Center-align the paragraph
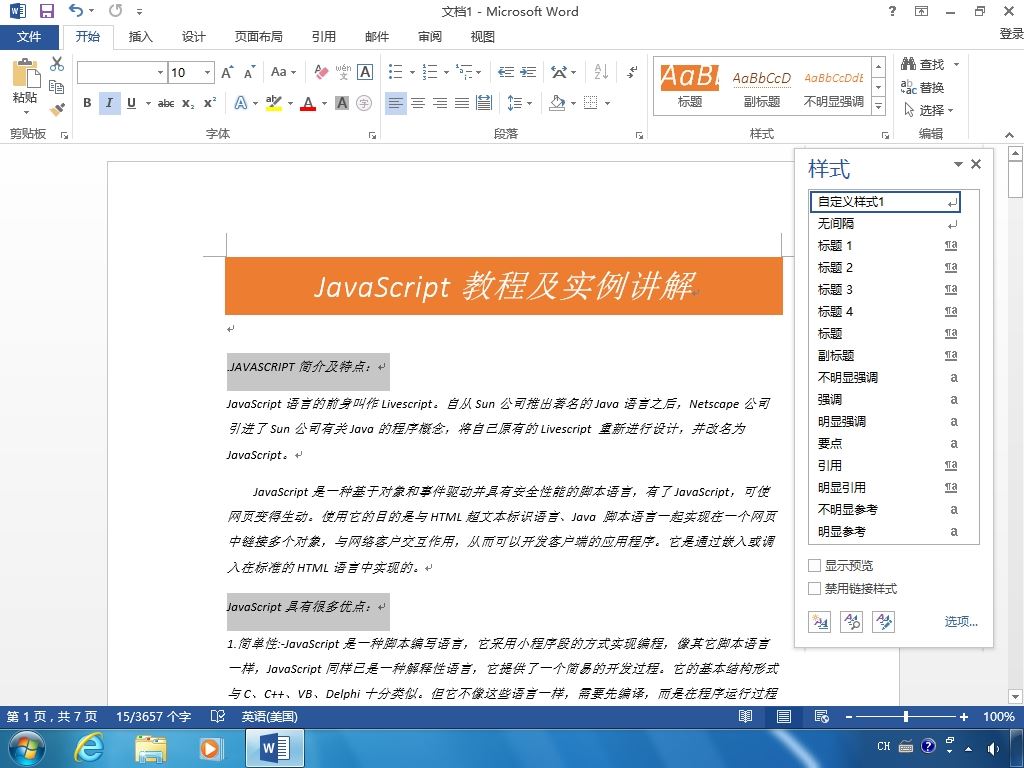Viewport: 1024px width, 768px height. click(x=418, y=103)
